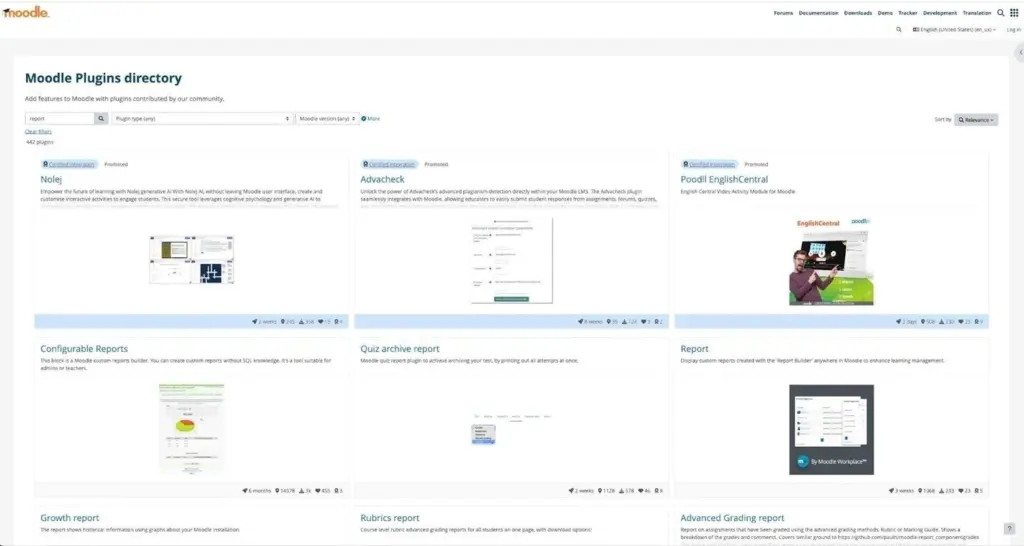This screenshot has width=1024, height=546.
Task: Click Poodll EnglishCentral's award badge icon
Action: coord(977,321)
